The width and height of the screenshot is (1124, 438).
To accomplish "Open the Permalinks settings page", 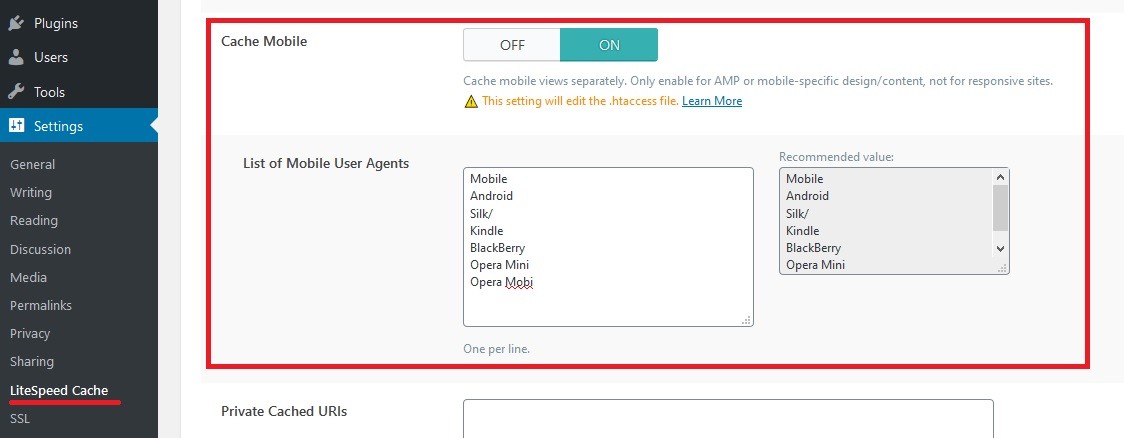I will (x=42, y=305).
